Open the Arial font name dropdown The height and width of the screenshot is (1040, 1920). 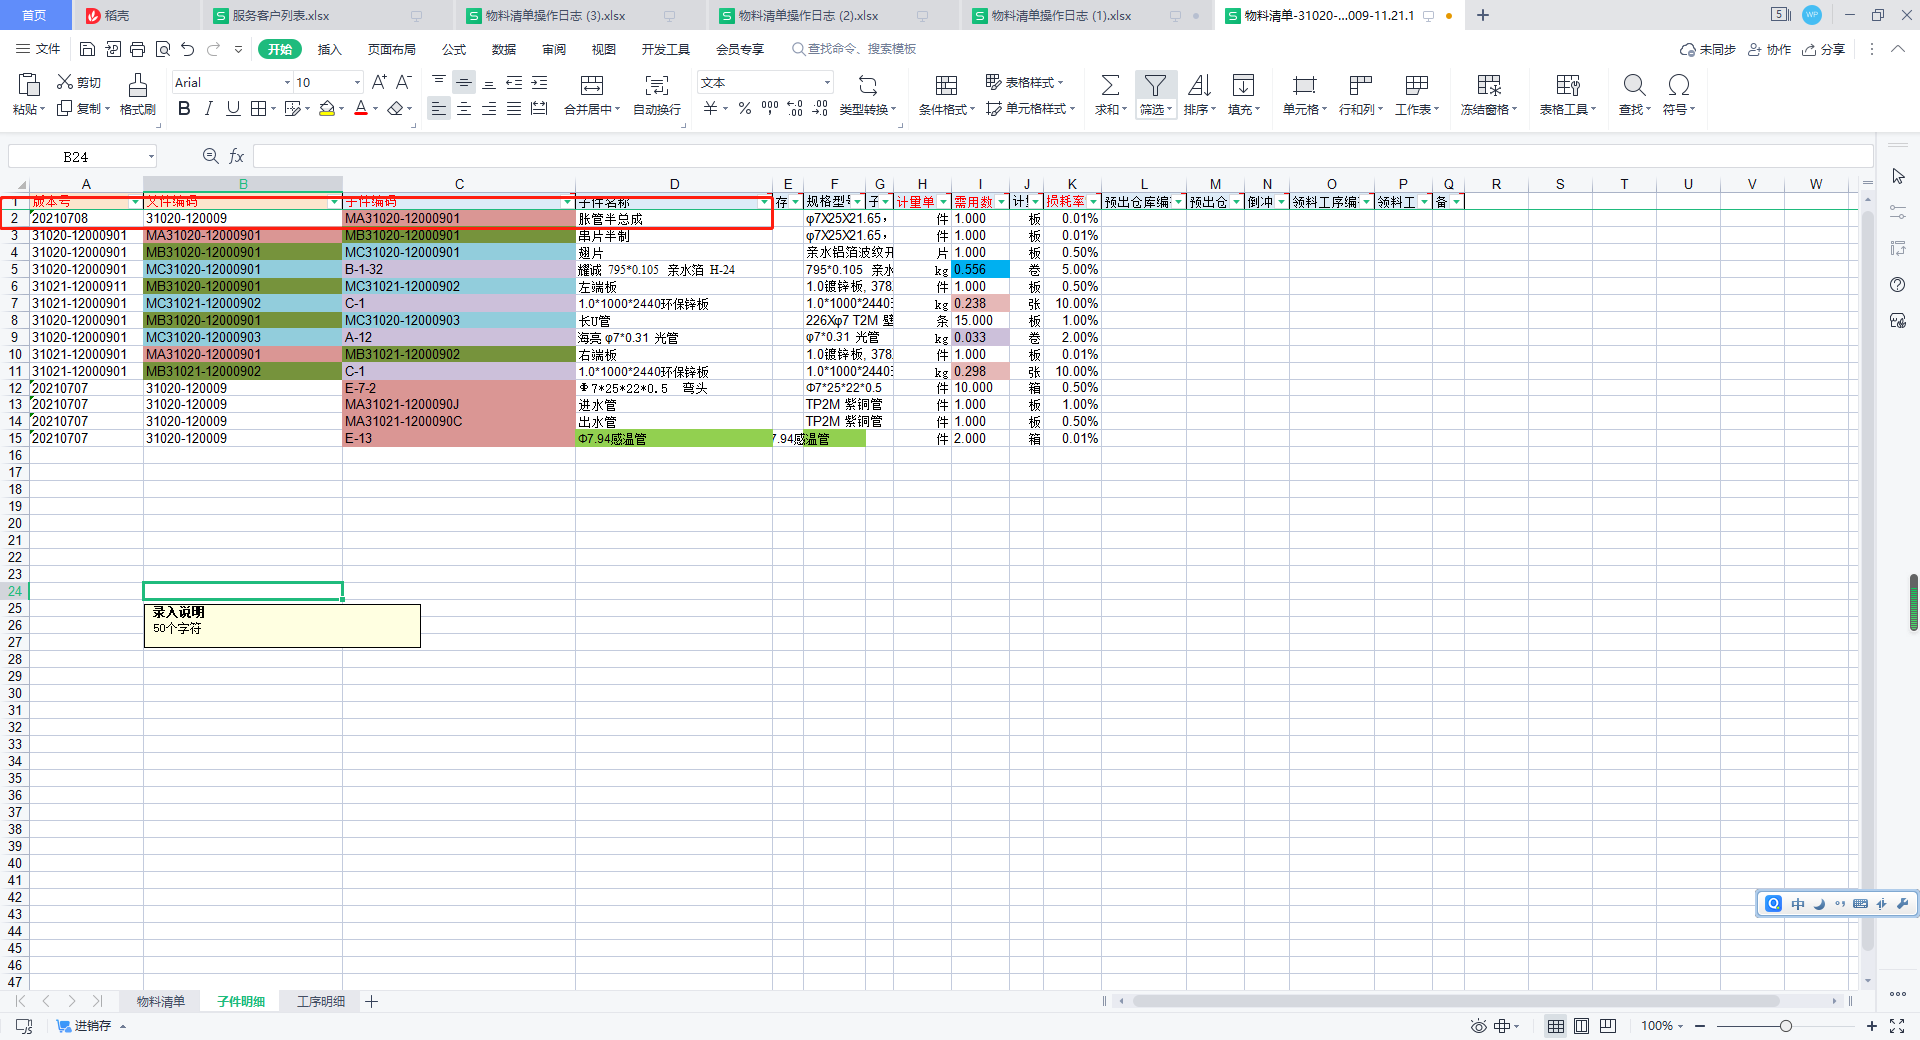pos(288,82)
